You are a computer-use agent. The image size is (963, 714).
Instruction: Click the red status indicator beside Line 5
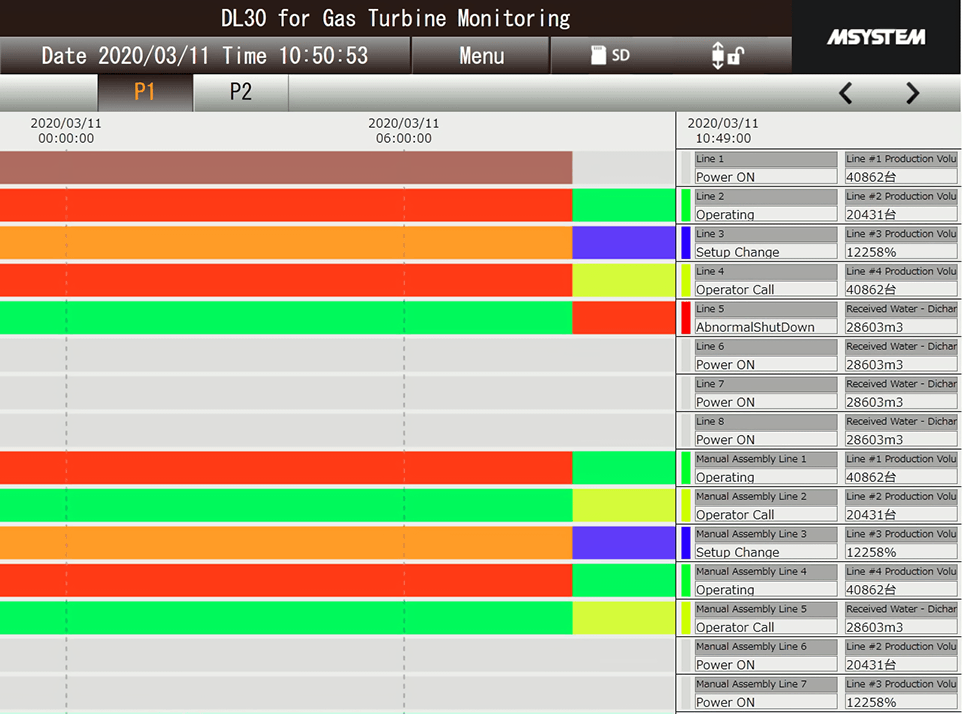click(x=685, y=317)
